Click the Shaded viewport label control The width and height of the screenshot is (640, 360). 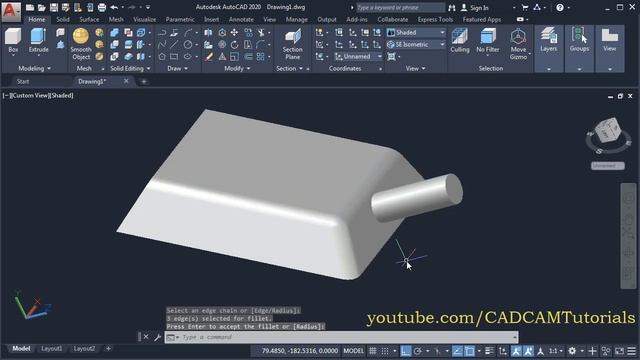[62, 95]
